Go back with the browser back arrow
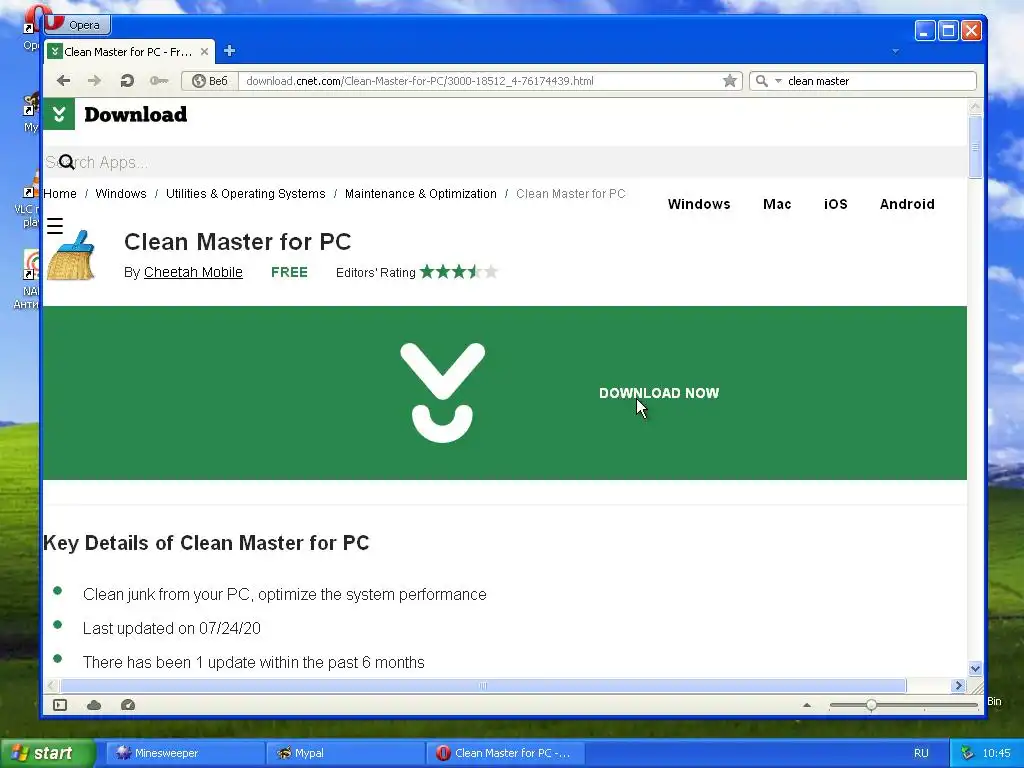Image resolution: width=1024 pixels, height=768 pixels. [x=63, y=80]
